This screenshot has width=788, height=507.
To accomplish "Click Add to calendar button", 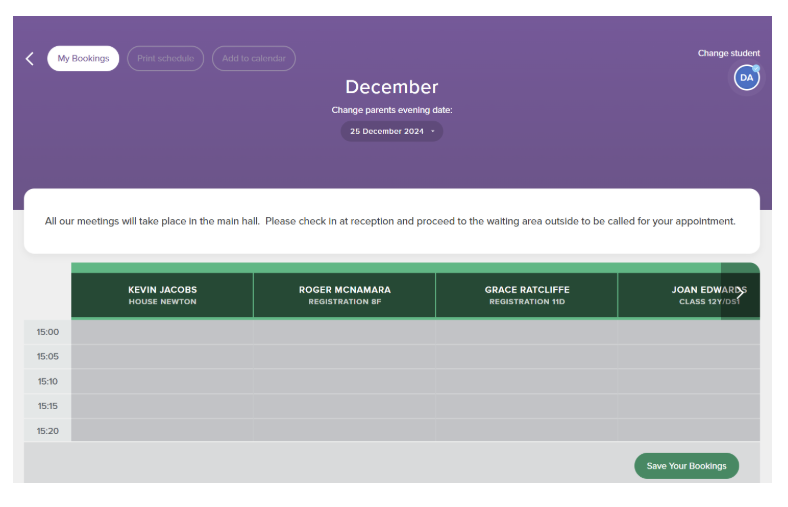I will pyautogui.click(x=253, y=59).
